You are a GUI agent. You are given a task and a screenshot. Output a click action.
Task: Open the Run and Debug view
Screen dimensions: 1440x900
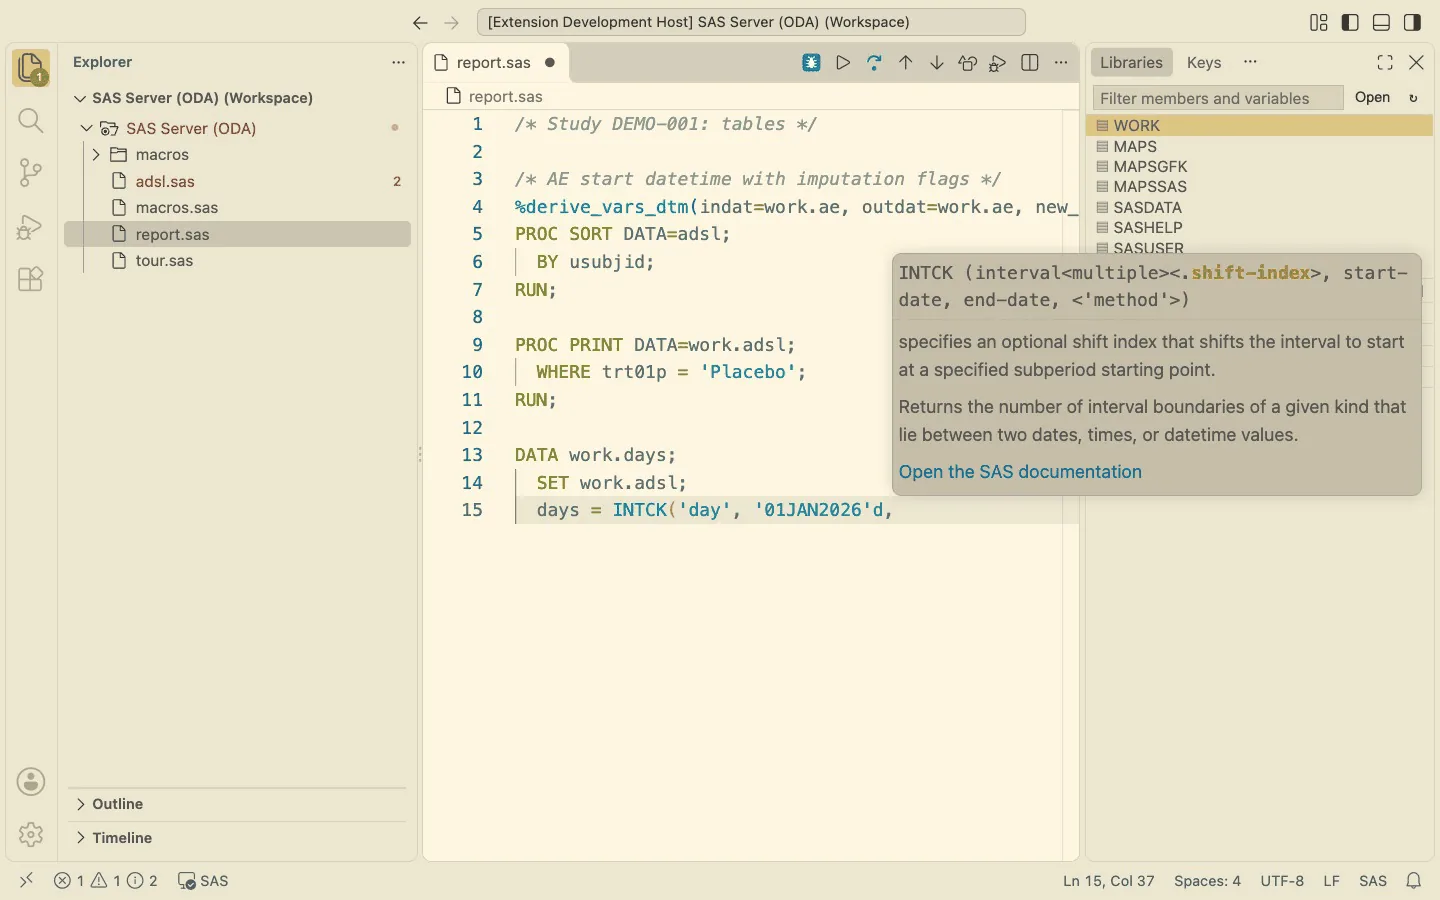tap(31, 226)
